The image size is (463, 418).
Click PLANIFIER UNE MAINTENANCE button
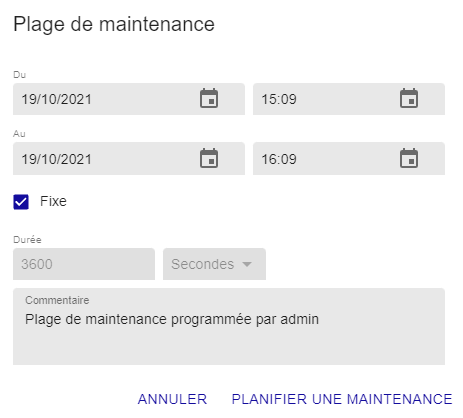tap(342, 399)
